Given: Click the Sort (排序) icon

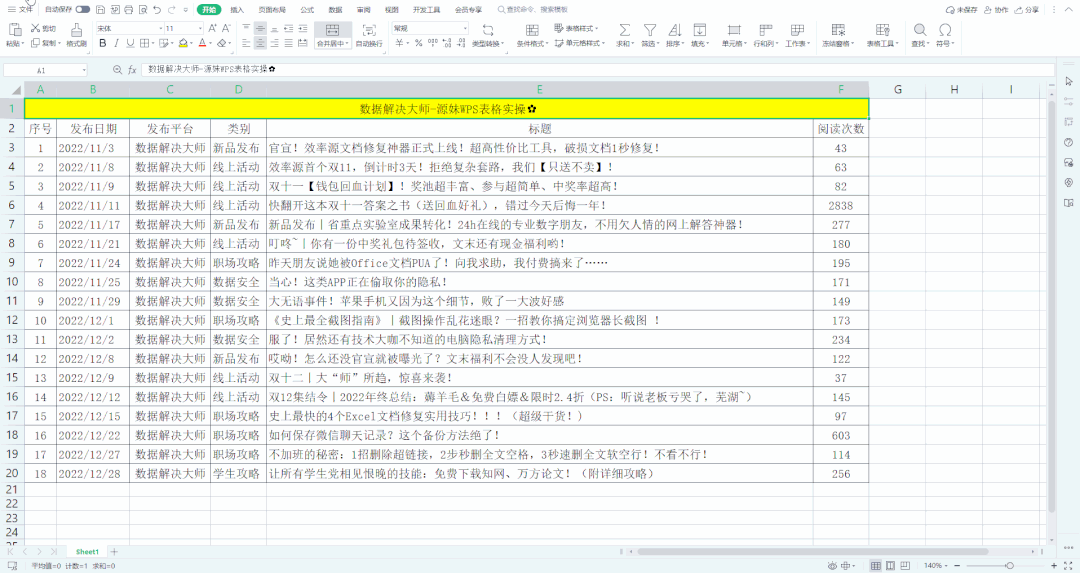Looking at the screenshot, I should click(x=675, y=30).
